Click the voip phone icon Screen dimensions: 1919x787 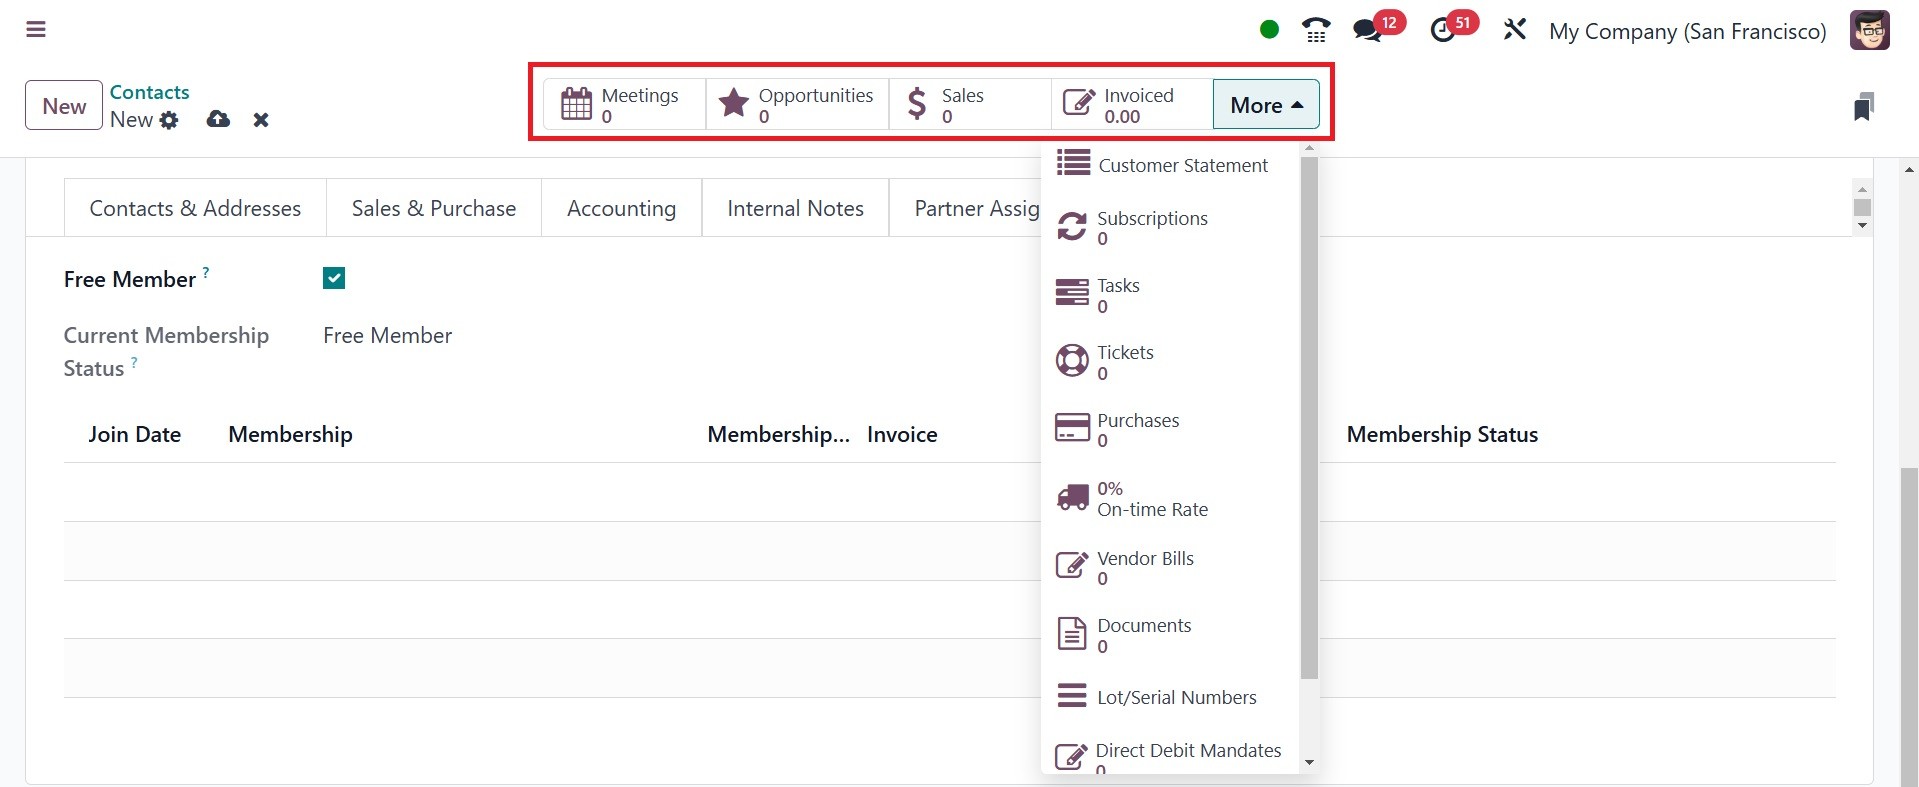[1316, 30]
